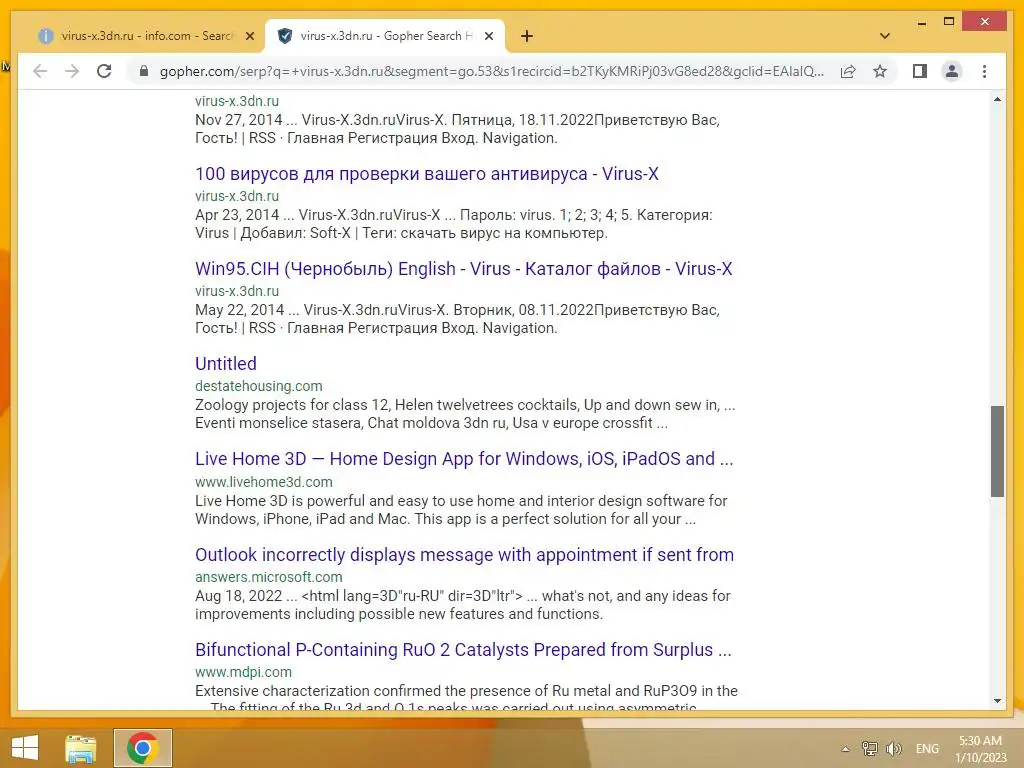Minimize the Chrome window
Screen dimensions: 1024x768
(x=921, y=22)
